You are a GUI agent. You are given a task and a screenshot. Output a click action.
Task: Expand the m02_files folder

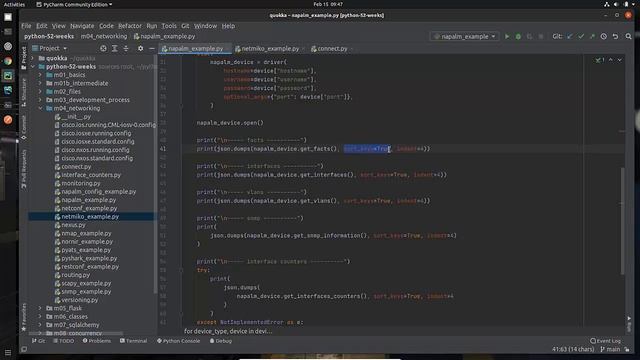point(40,91)
